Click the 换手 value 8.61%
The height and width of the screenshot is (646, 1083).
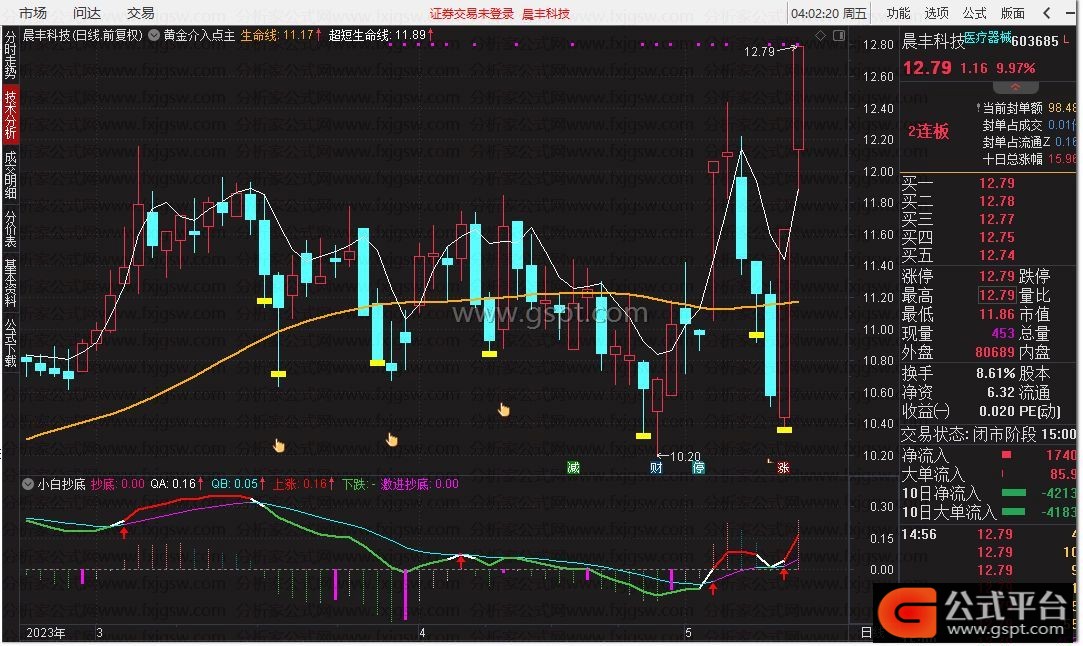click(995, 373)
